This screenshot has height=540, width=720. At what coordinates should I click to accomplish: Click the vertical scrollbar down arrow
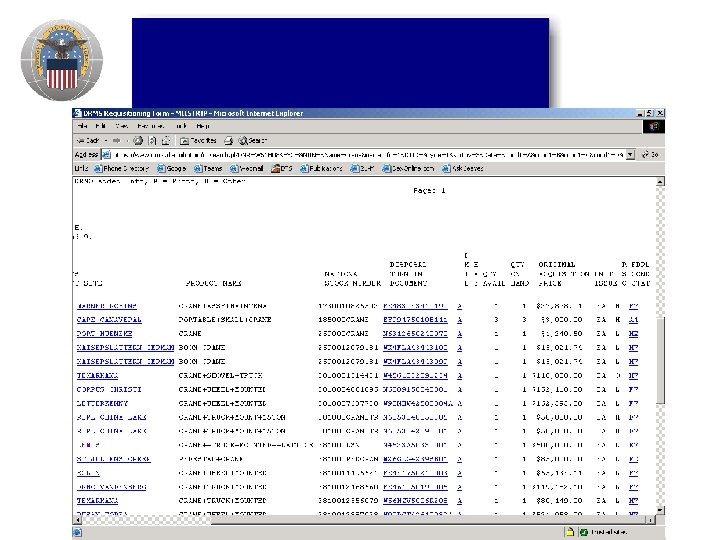click(660, 510)
